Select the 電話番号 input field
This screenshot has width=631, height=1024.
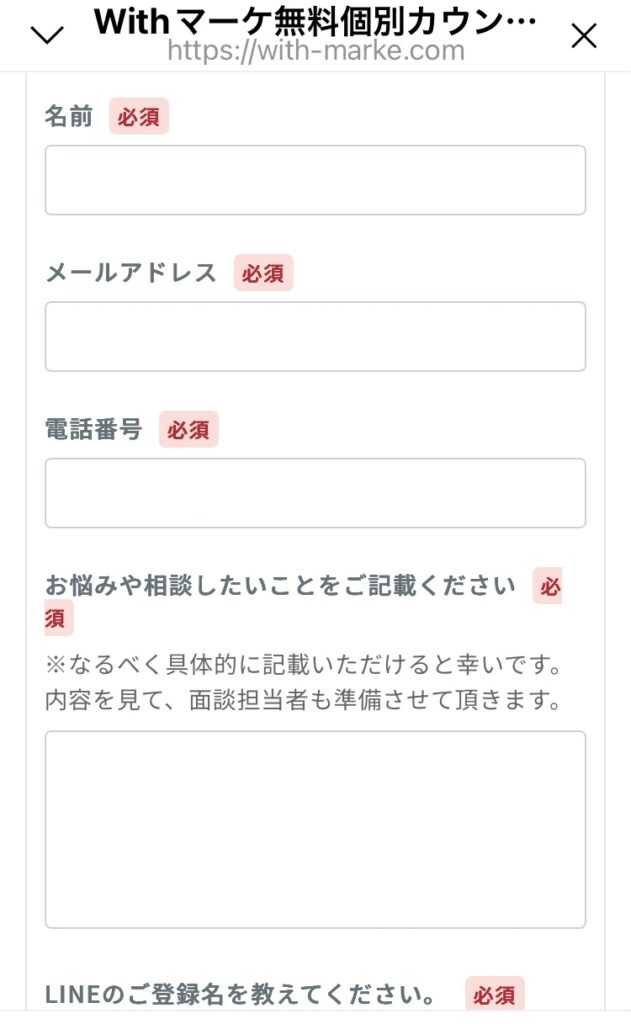pyautogui.click(x=315, y=493)
